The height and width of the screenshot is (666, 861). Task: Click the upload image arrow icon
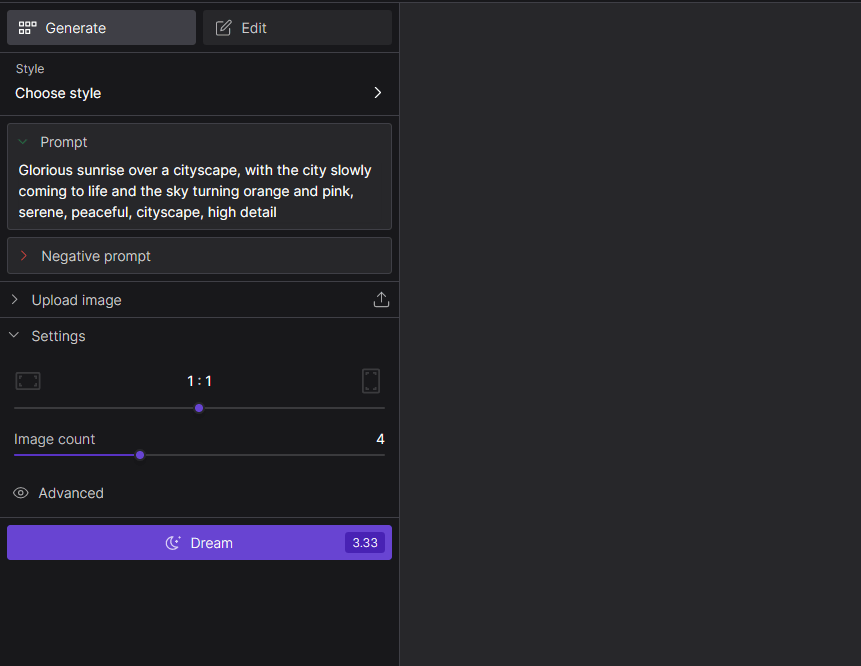381,300
